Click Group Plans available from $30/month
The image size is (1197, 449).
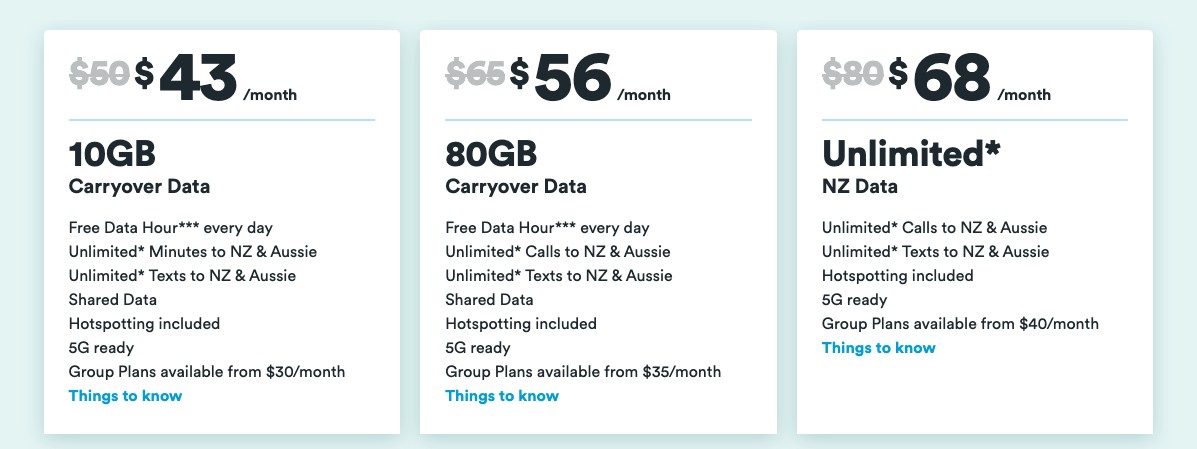click(207, 372)
